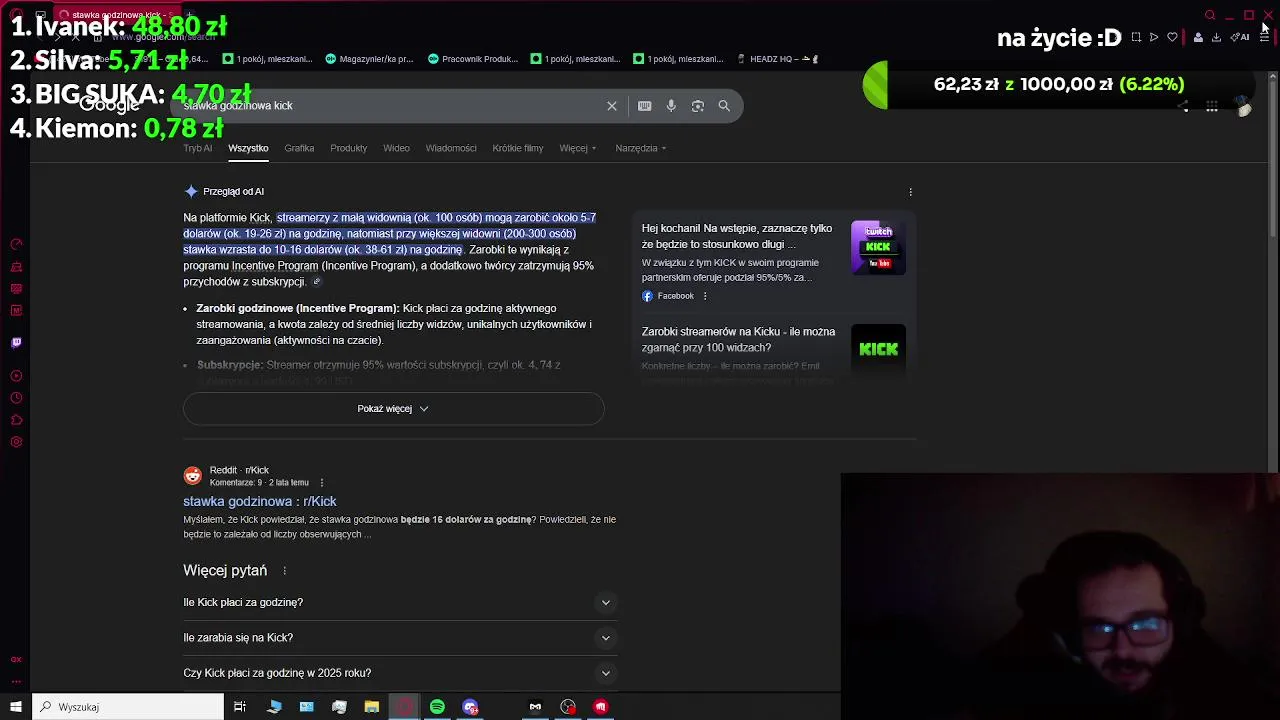Open the Windows Start menu
The width and height of the screenshot is (1280, 720).
16,707
